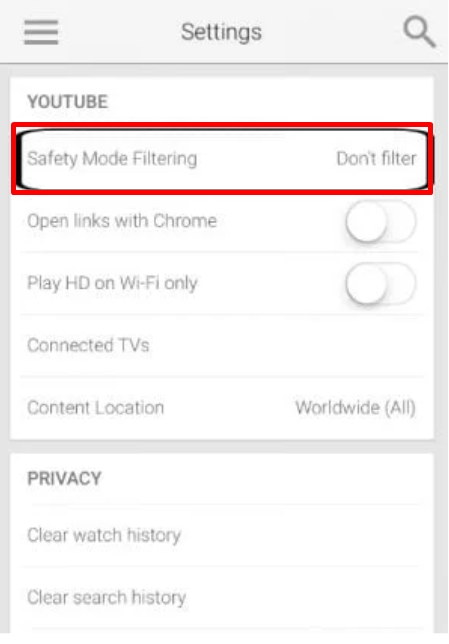The image size is (449, 644).
Task: Tap the Play HD on Wi-Fi only label
Action: (x=112, y=283)
